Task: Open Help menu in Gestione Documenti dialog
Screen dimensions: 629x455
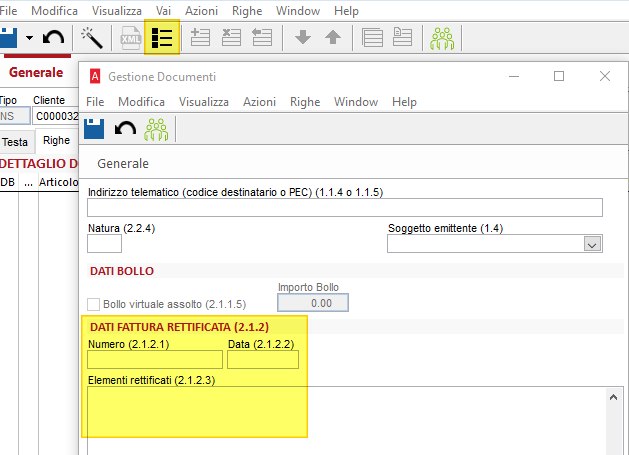Action: click(x=404, y=102)
